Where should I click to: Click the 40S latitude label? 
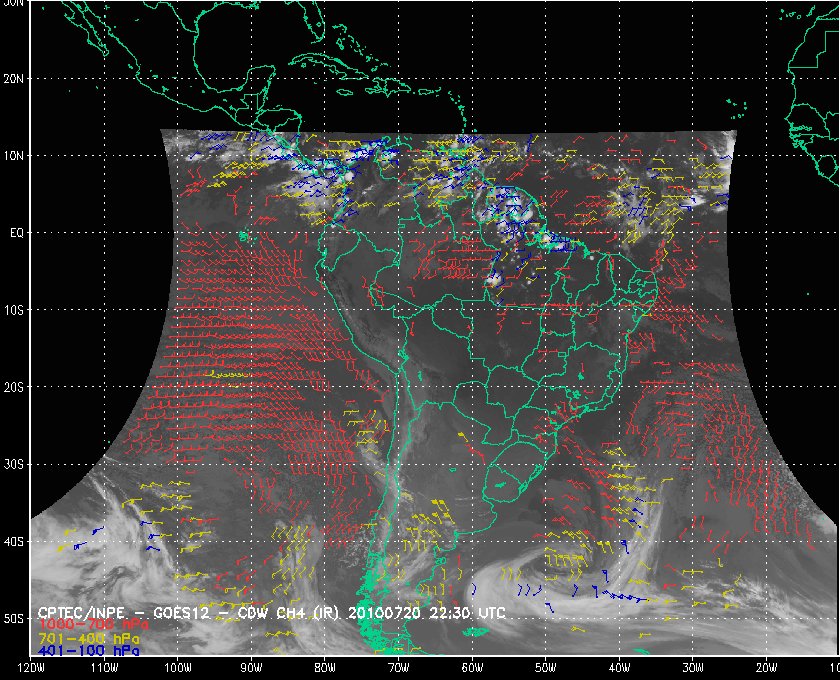pos(13,541)
